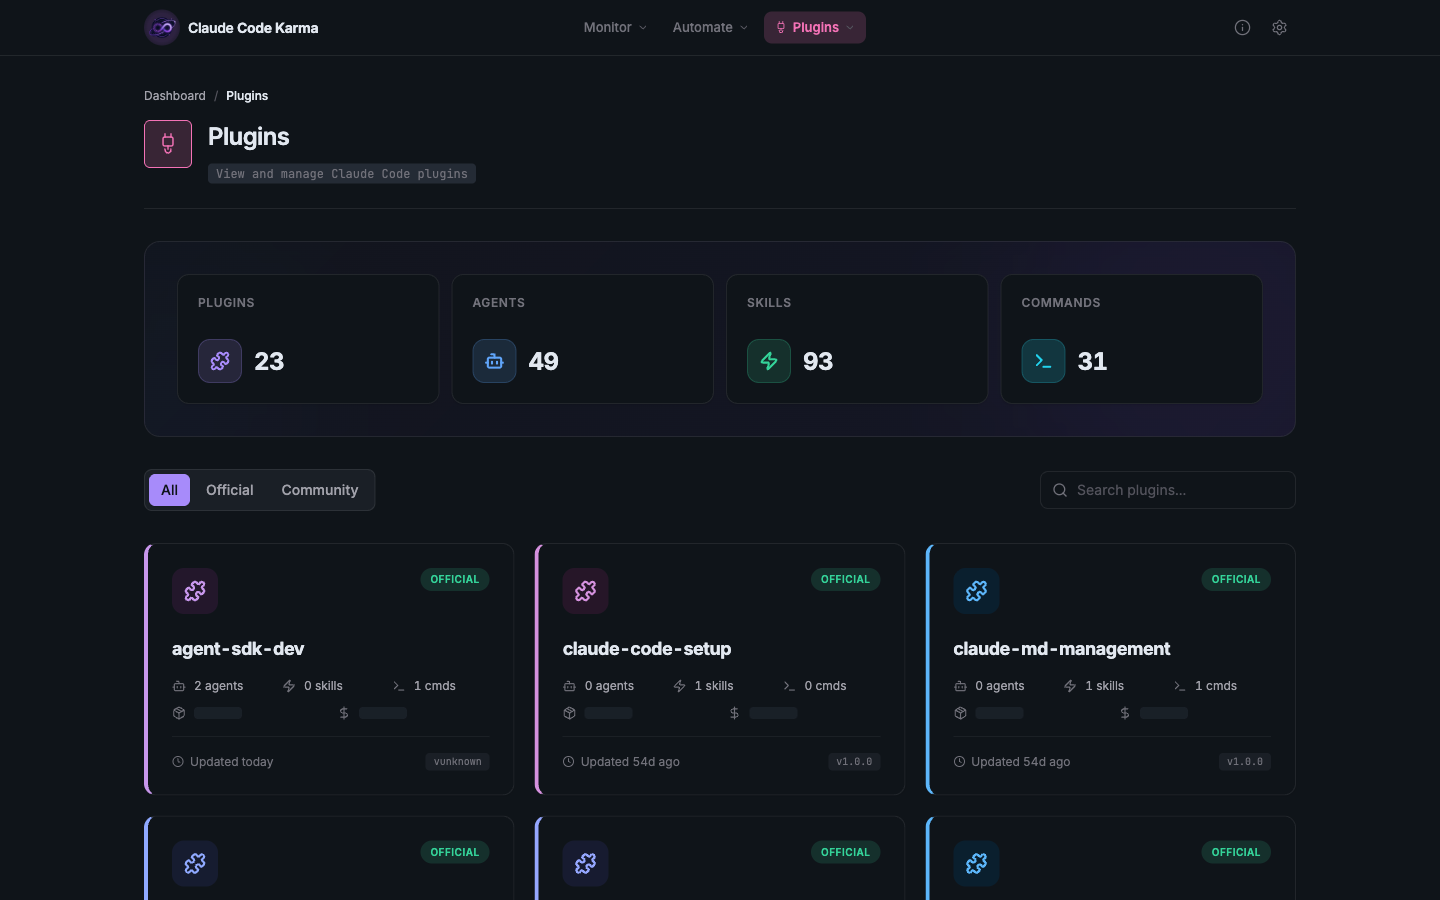Expand the Monitor menu

pyautogui.click(x=615, y=28)
